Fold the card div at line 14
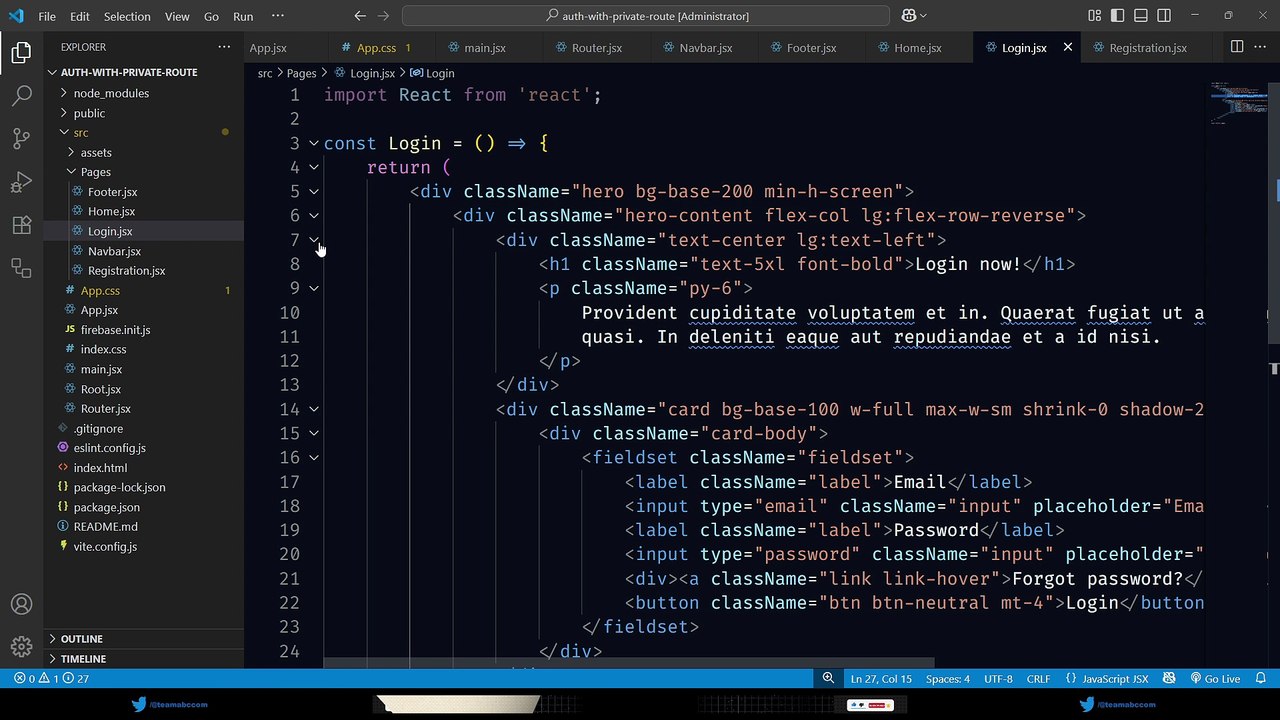Screen dimensions: 1280x720 314,409
